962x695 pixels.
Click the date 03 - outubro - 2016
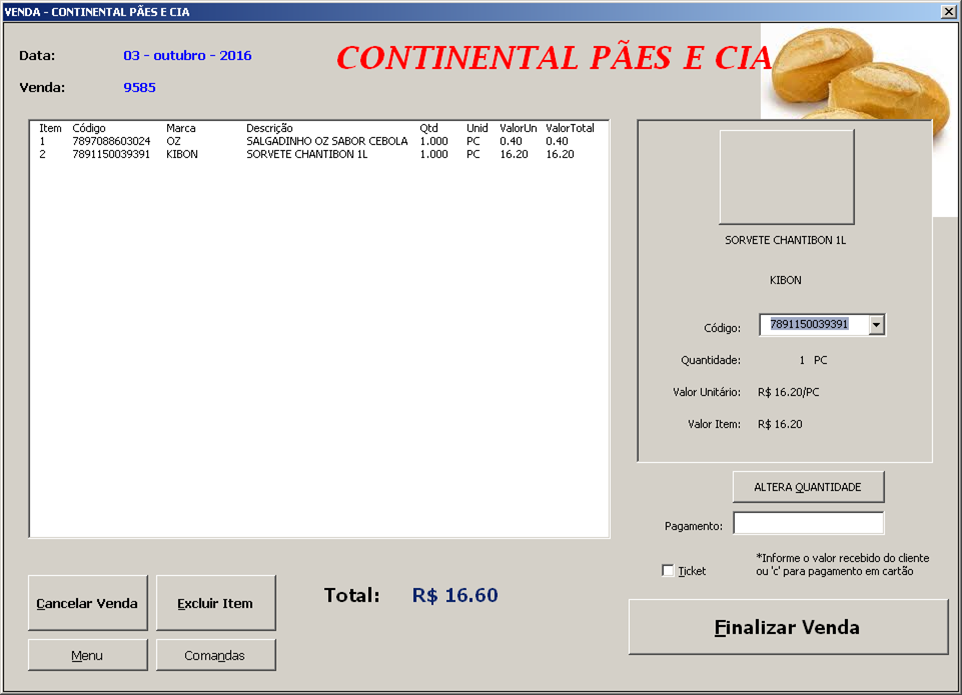pos(187,55)
